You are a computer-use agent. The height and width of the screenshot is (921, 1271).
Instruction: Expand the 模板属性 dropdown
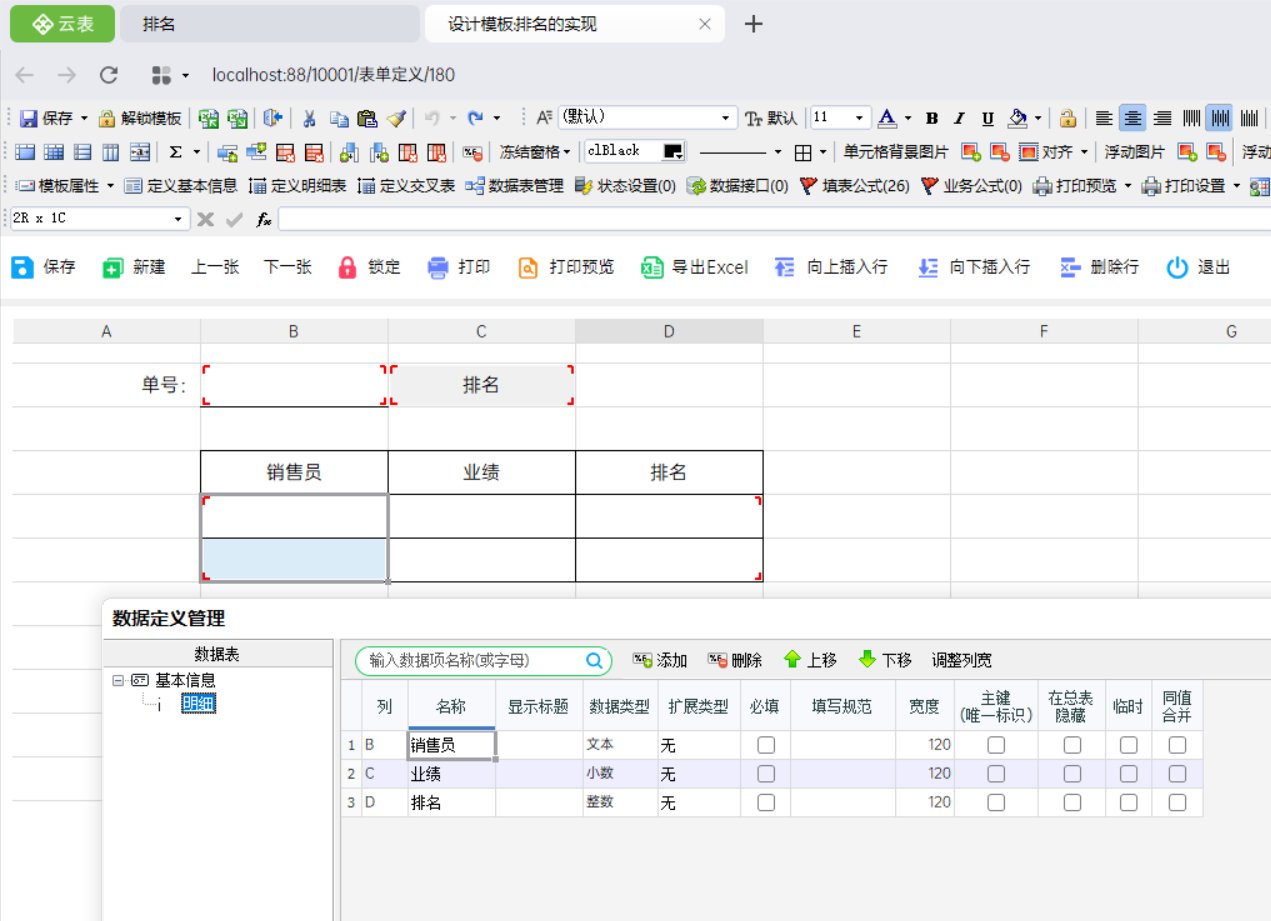108,186
